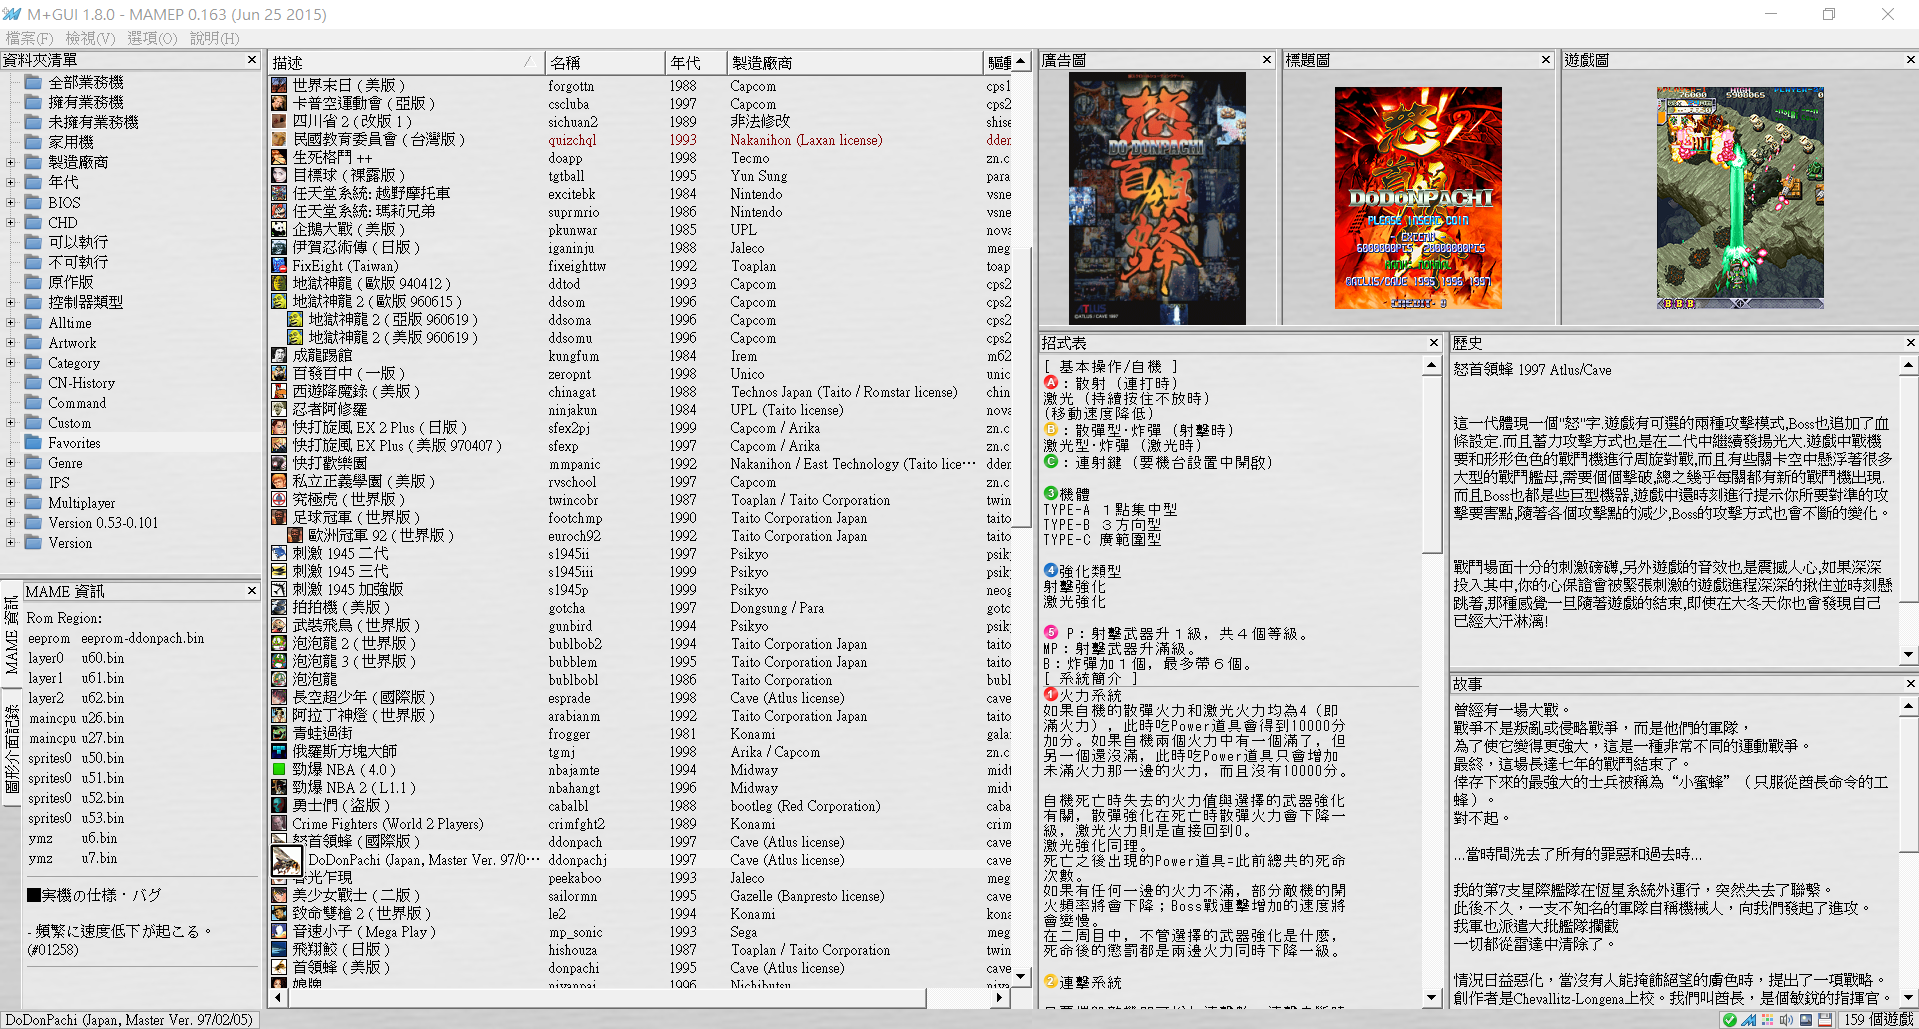Image resolution: width=1919 pixels, height=1029 pixels.
Task: Click the icon next to 音速小子 (Mega Play)
Action: click(279, 932)
